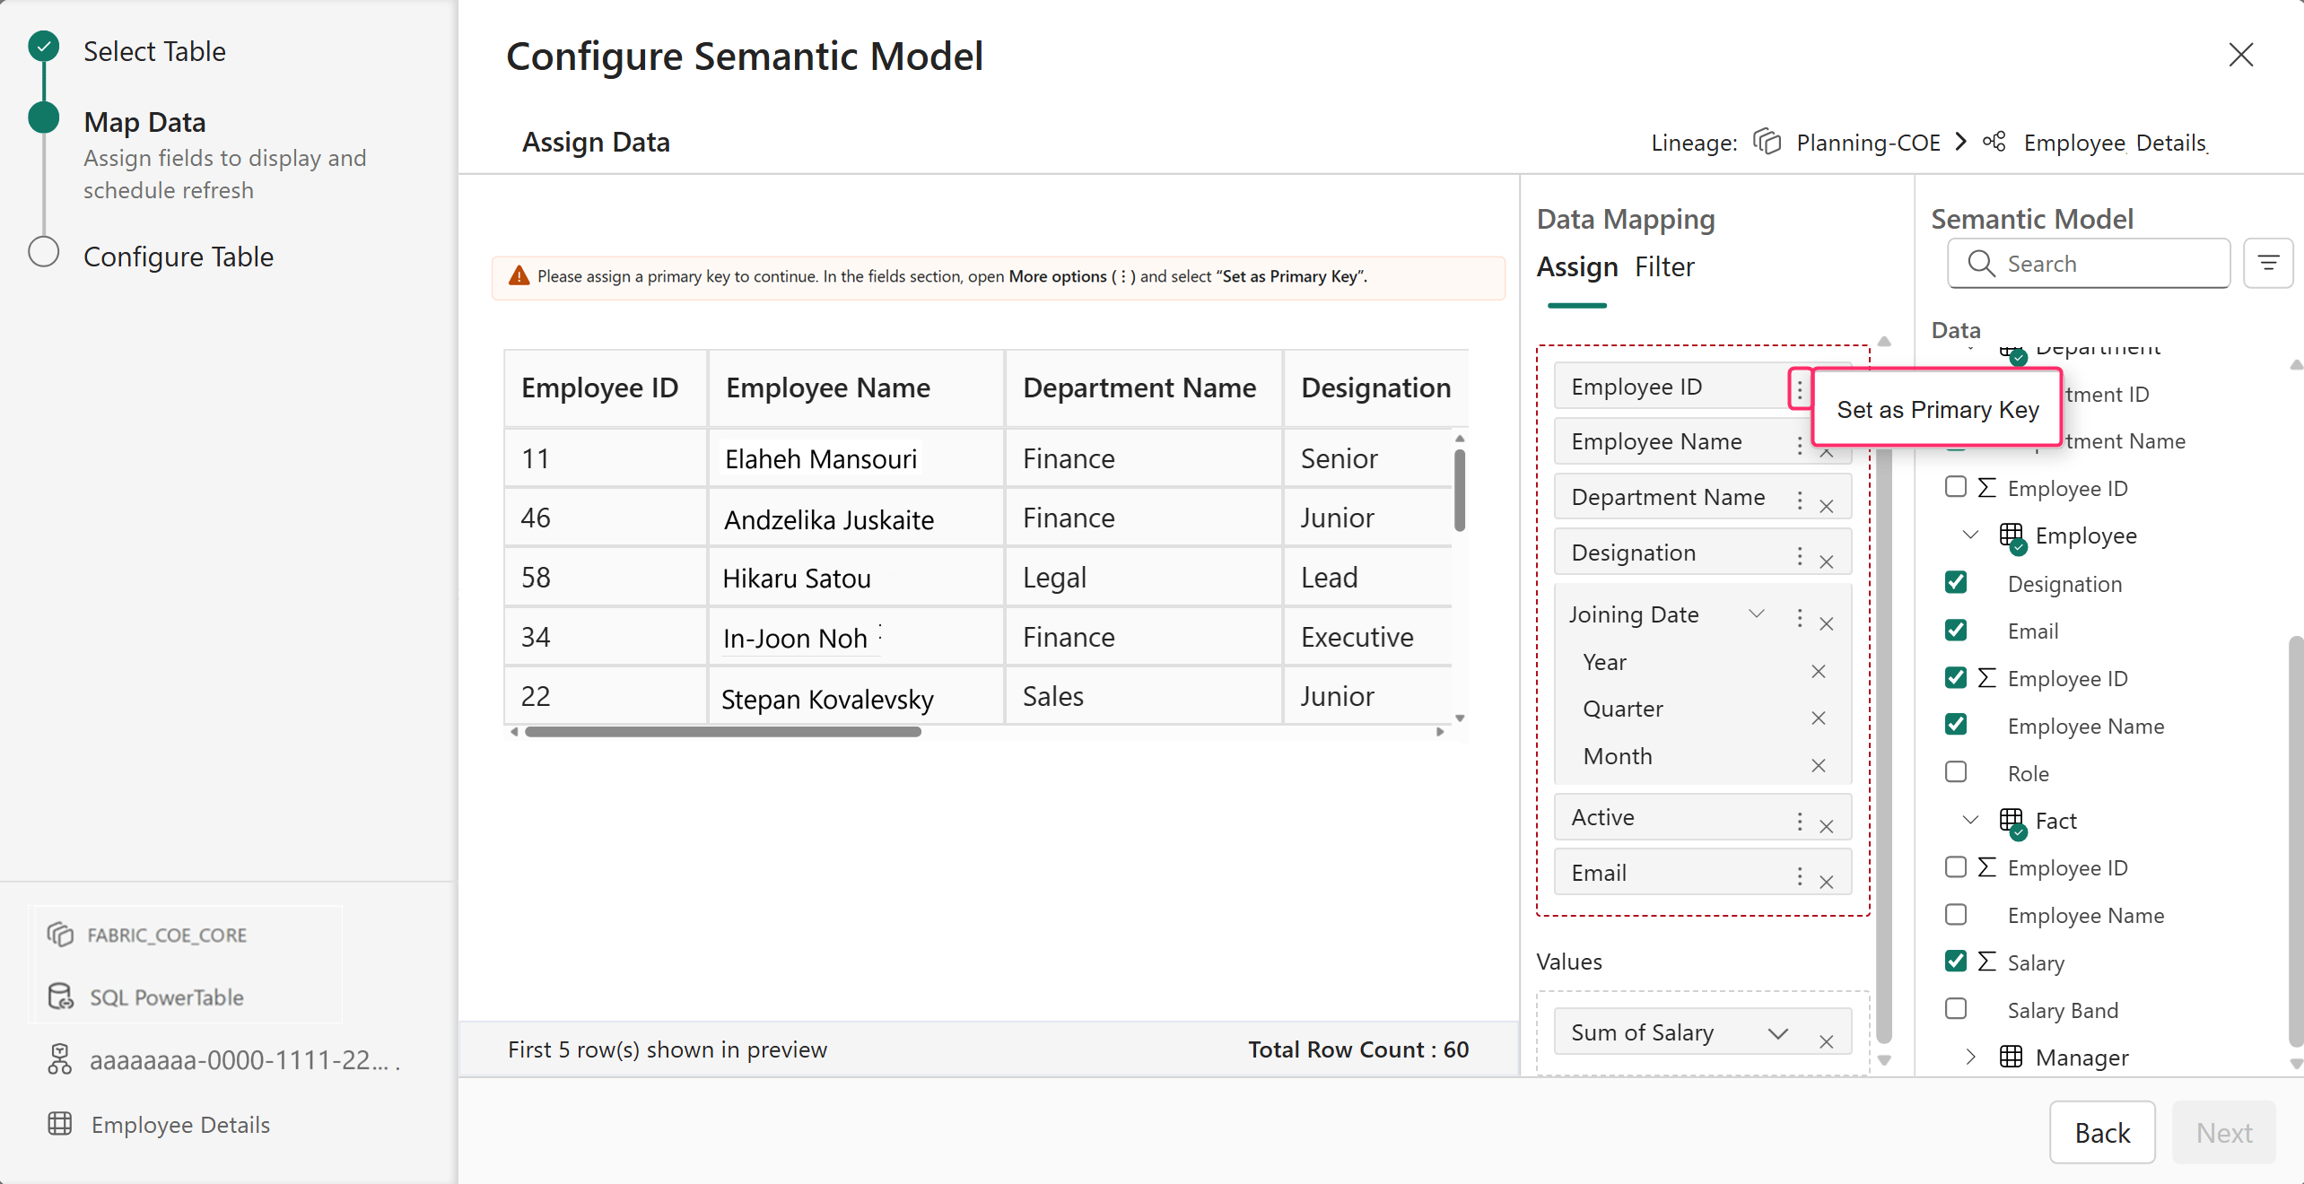2304x1184 pixels.
Task: Remove the Active mapped field
Action: point(1826,826)
